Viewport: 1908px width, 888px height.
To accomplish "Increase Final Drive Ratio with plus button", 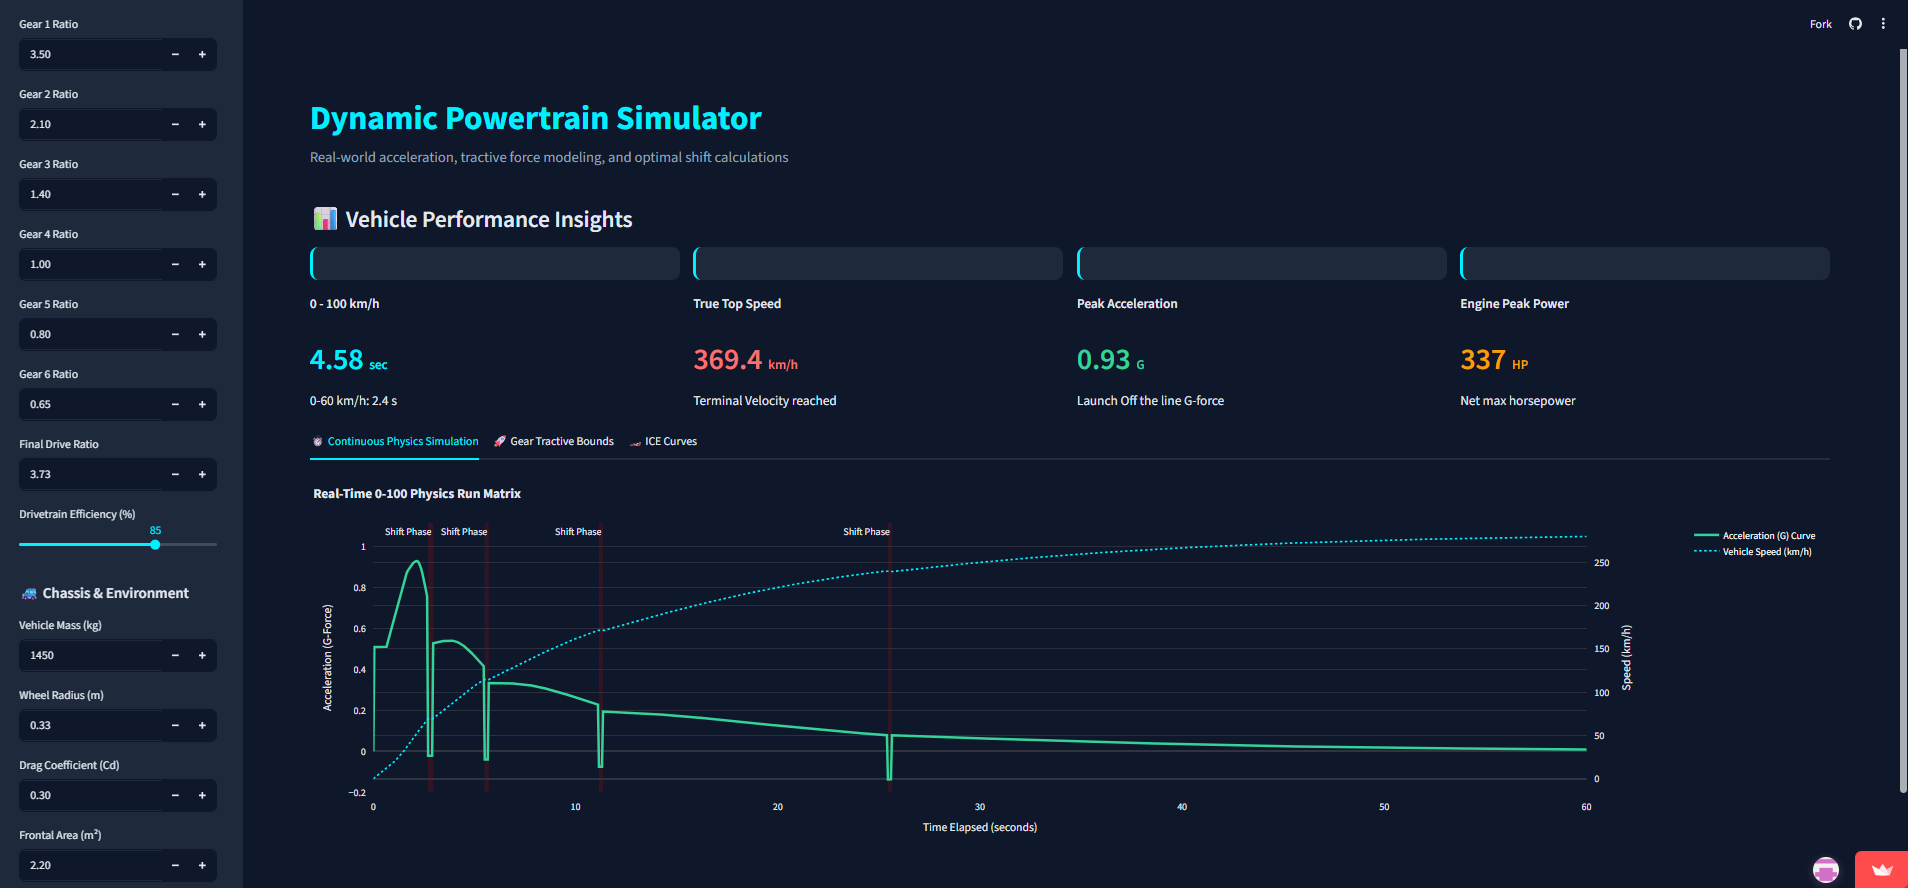I will click(x=202, y=474).
